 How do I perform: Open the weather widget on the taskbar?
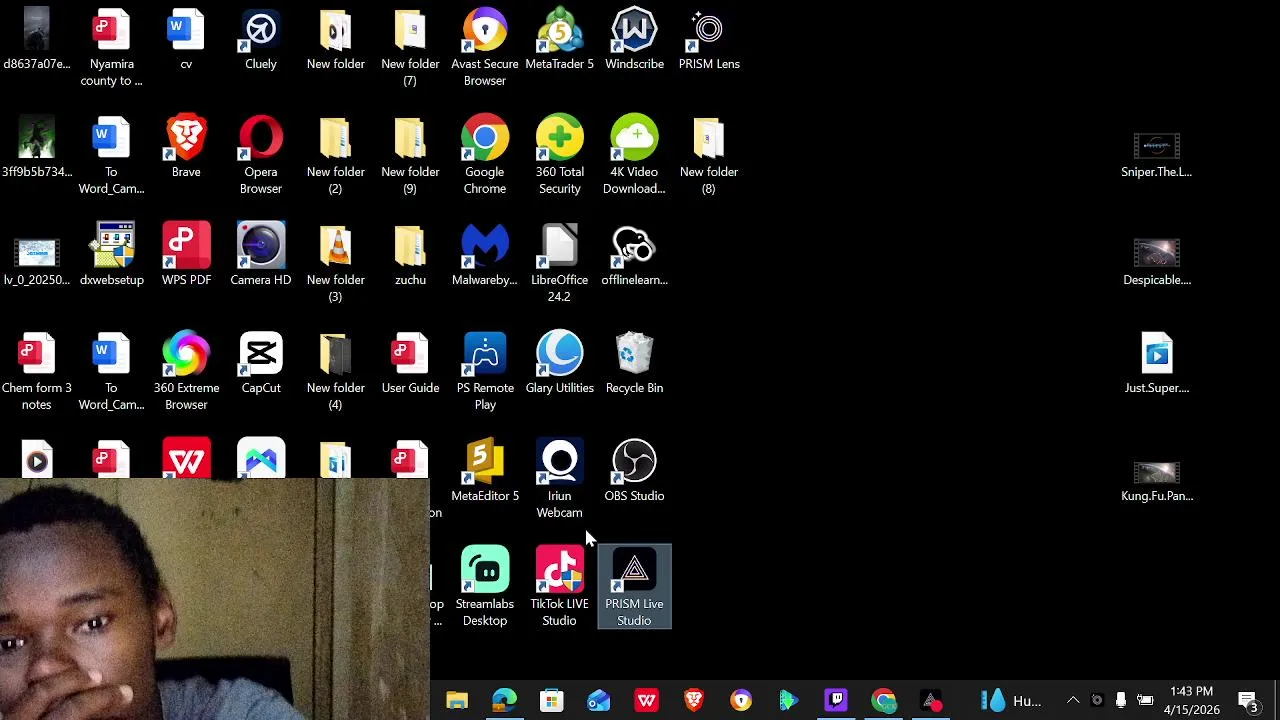coord(1012,701)
